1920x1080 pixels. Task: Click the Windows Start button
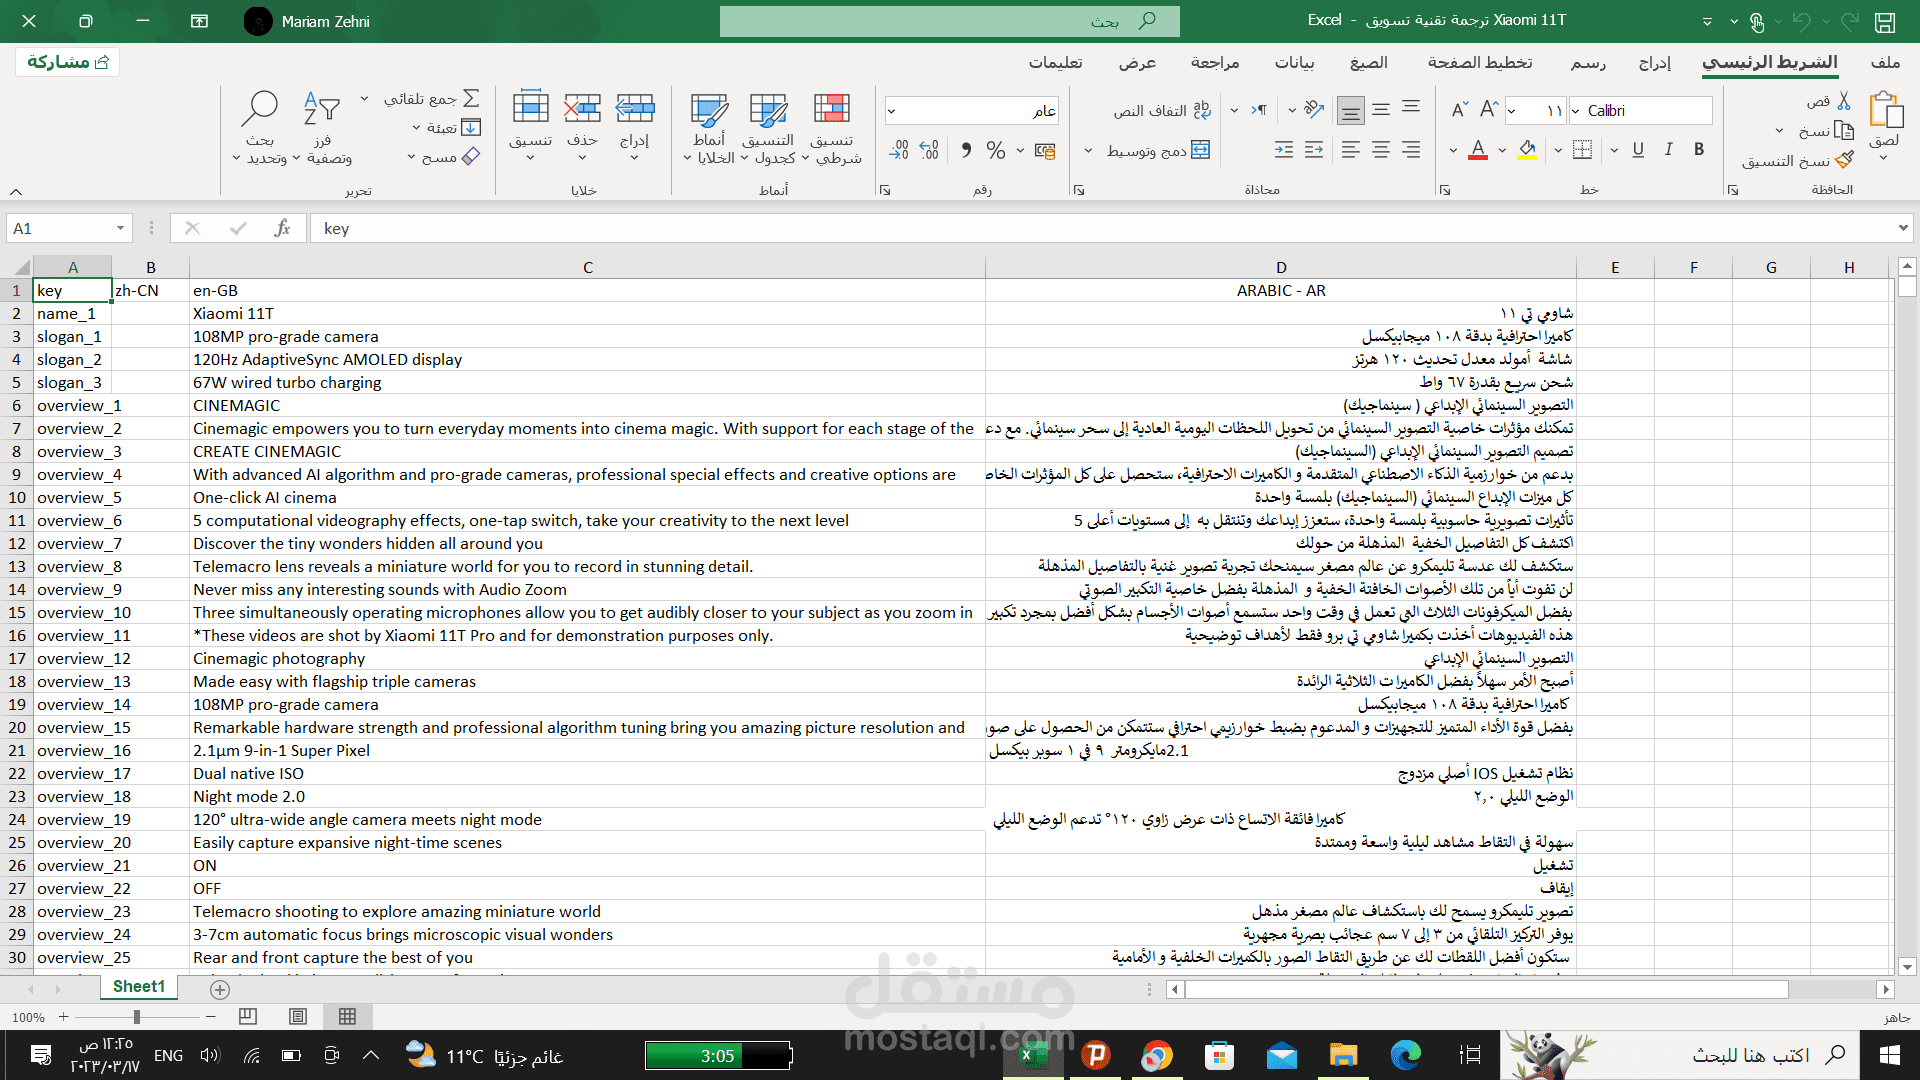[x=1889, y=1055]
